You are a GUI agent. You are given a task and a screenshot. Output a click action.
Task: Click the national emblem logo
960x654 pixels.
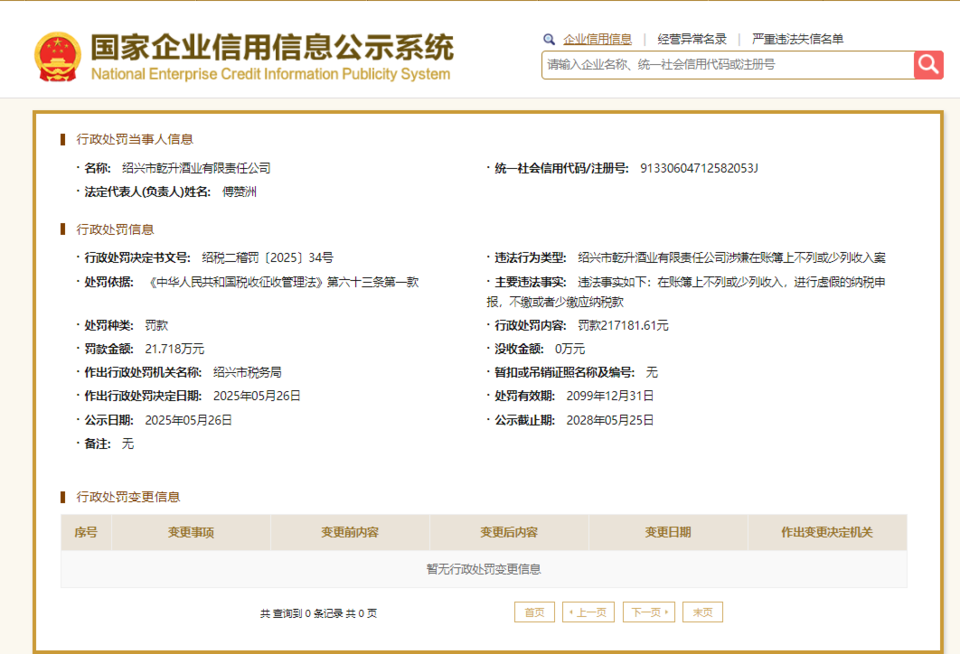point(58,53)
